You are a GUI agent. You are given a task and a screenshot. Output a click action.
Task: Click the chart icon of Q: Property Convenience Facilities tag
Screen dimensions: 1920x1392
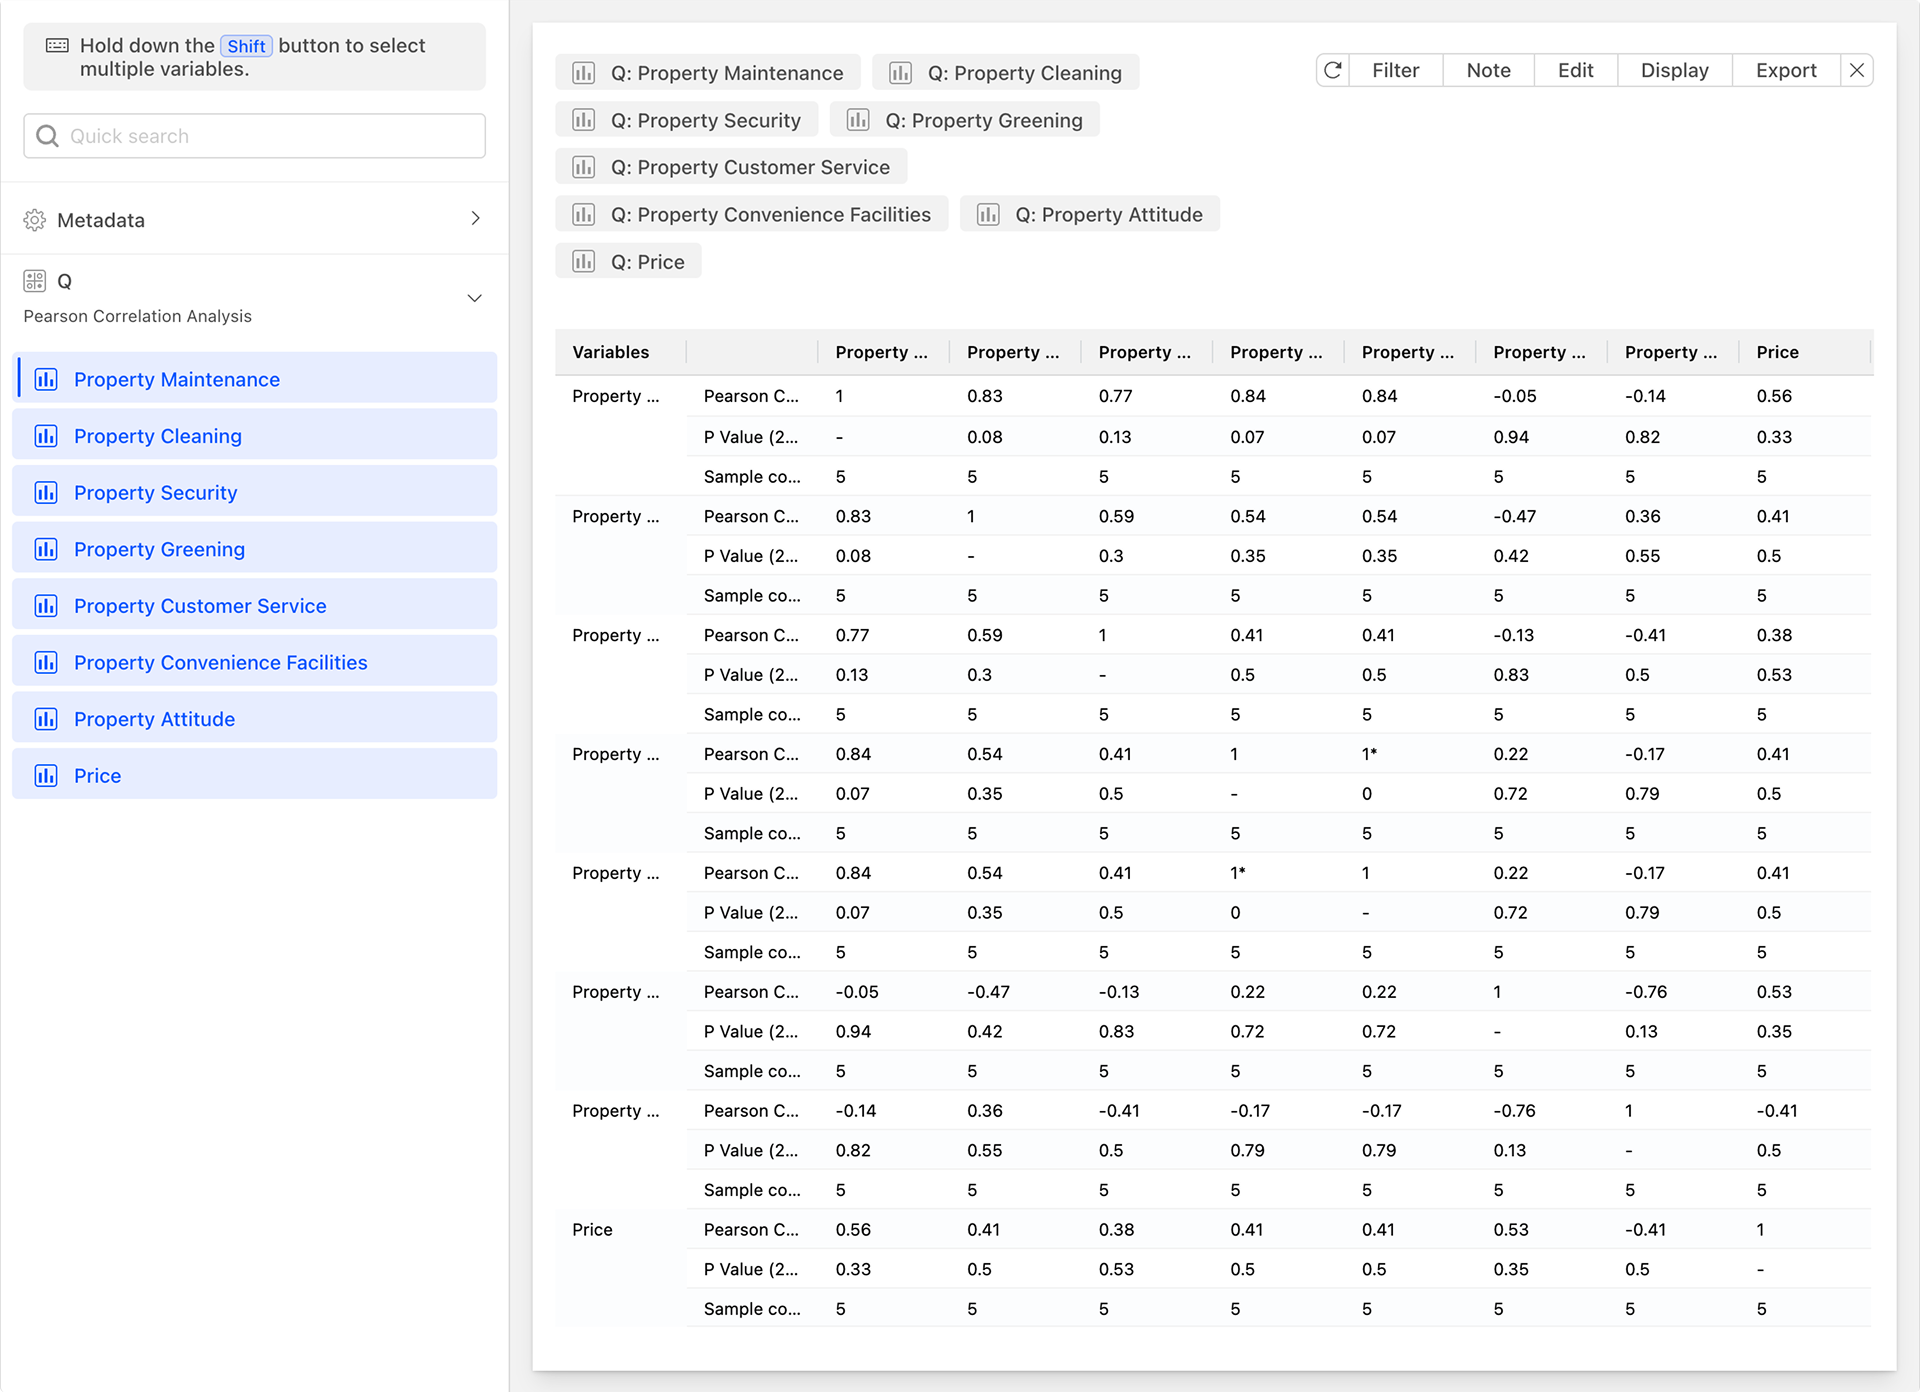[x=584, y=214]
